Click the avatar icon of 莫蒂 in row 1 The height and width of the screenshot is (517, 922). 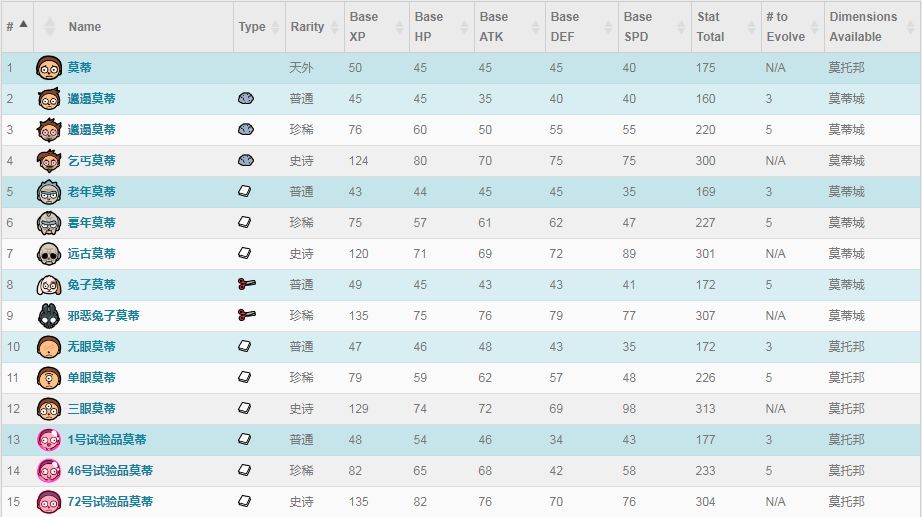coord(49,68)
